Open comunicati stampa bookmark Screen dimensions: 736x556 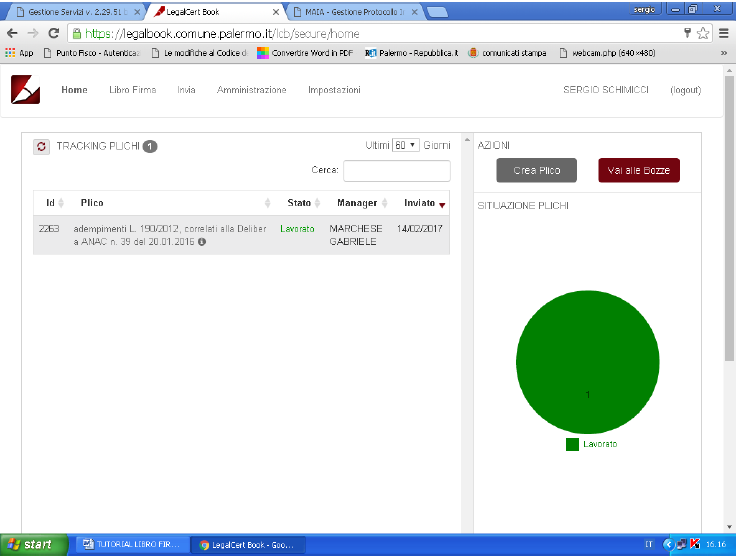click(508, 53)
